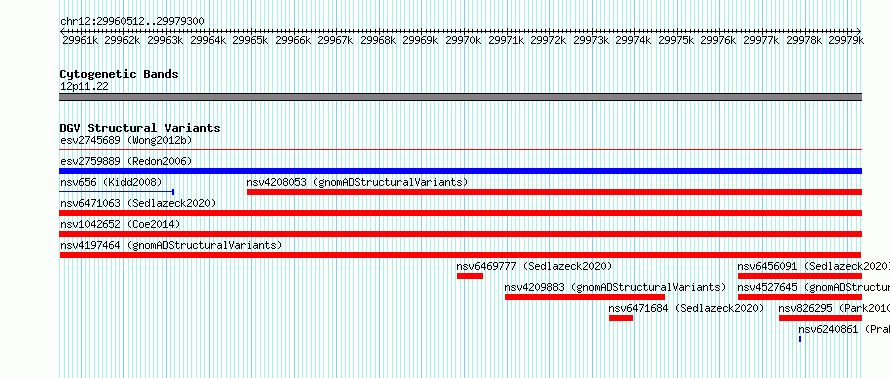
Task: Click the nsv826295 (Park2010) label
Action: point(834,308)
